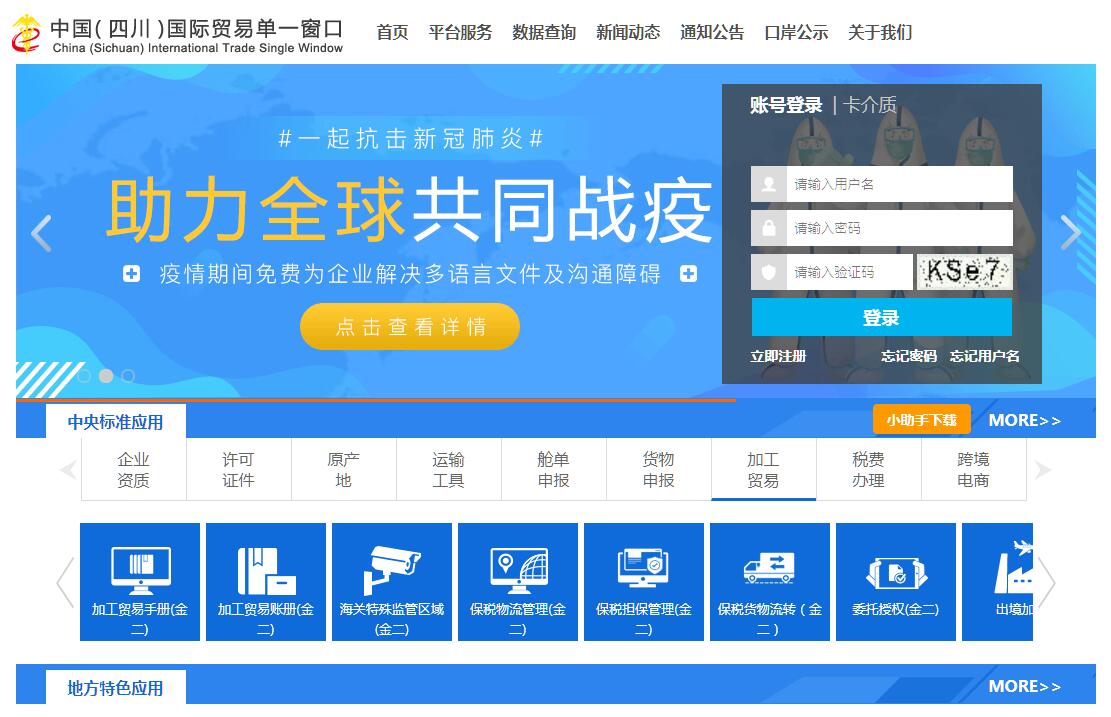Click the 保税货物流转 truck icon
Image resolution: width=1111 pixels, height=717 pixels.
coord(769,567)
